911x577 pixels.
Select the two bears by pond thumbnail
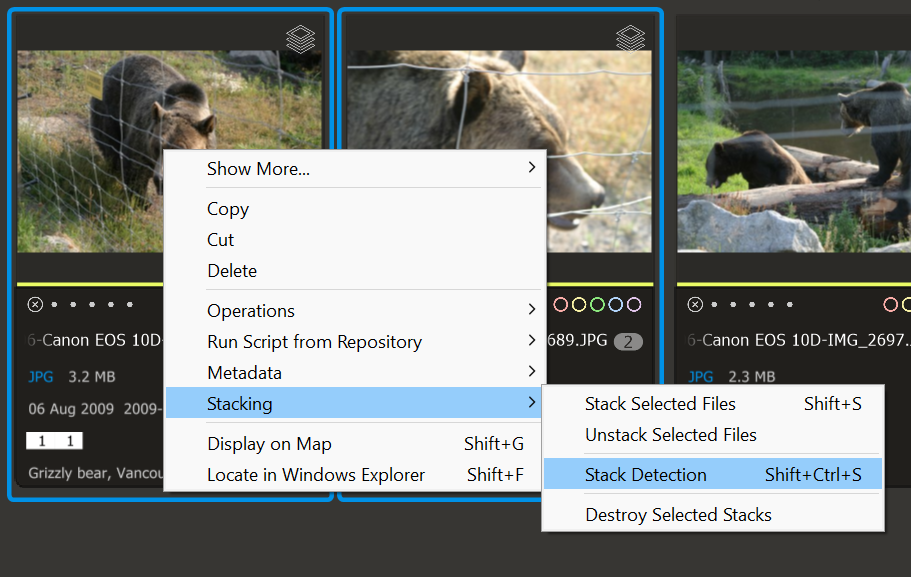tap(794, 151)
